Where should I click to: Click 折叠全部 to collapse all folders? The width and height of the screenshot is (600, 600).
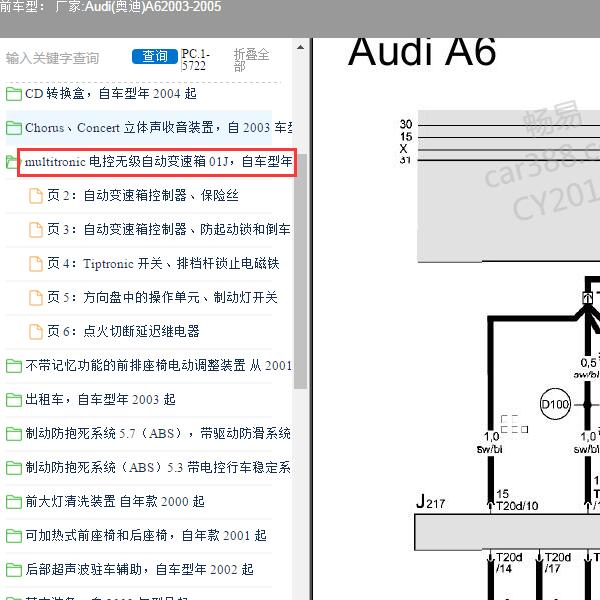(x=251, y=60)
